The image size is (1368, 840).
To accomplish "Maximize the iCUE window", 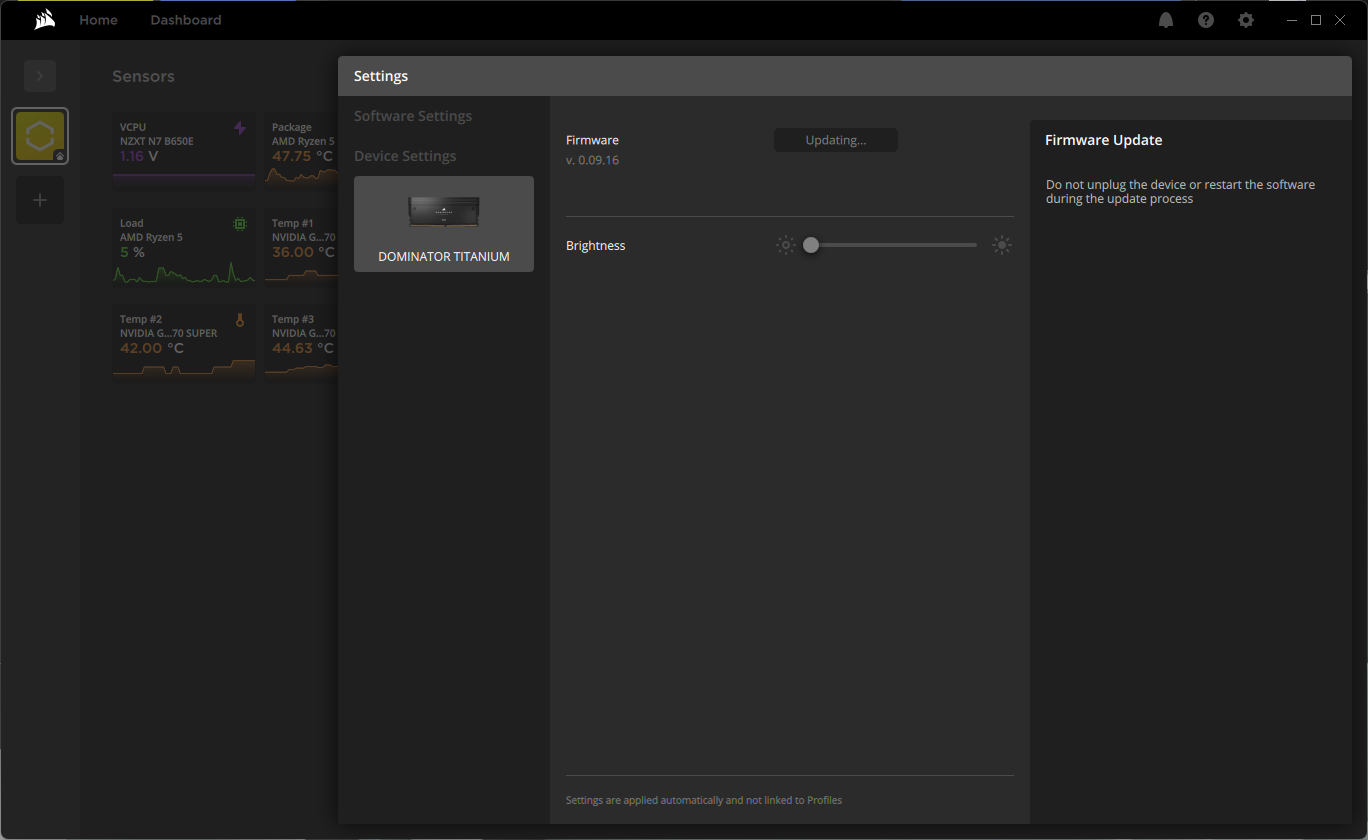I will pos(1316,20).
